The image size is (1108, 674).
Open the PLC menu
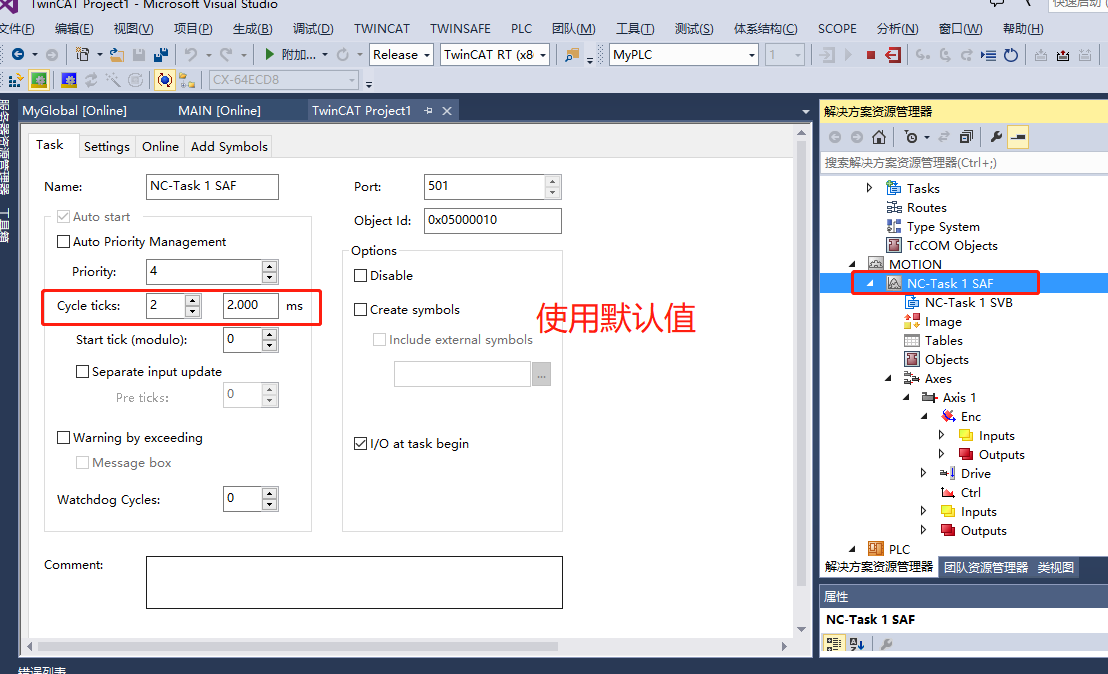521,29
